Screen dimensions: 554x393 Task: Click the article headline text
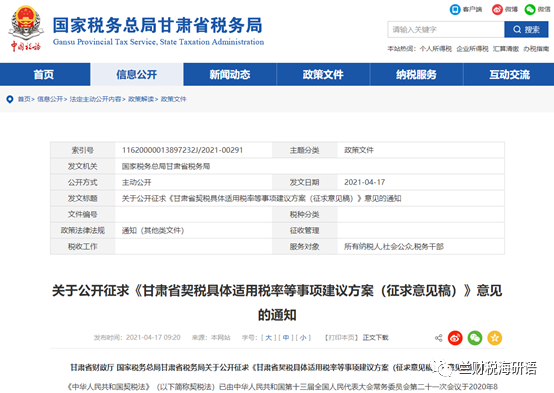277,303
